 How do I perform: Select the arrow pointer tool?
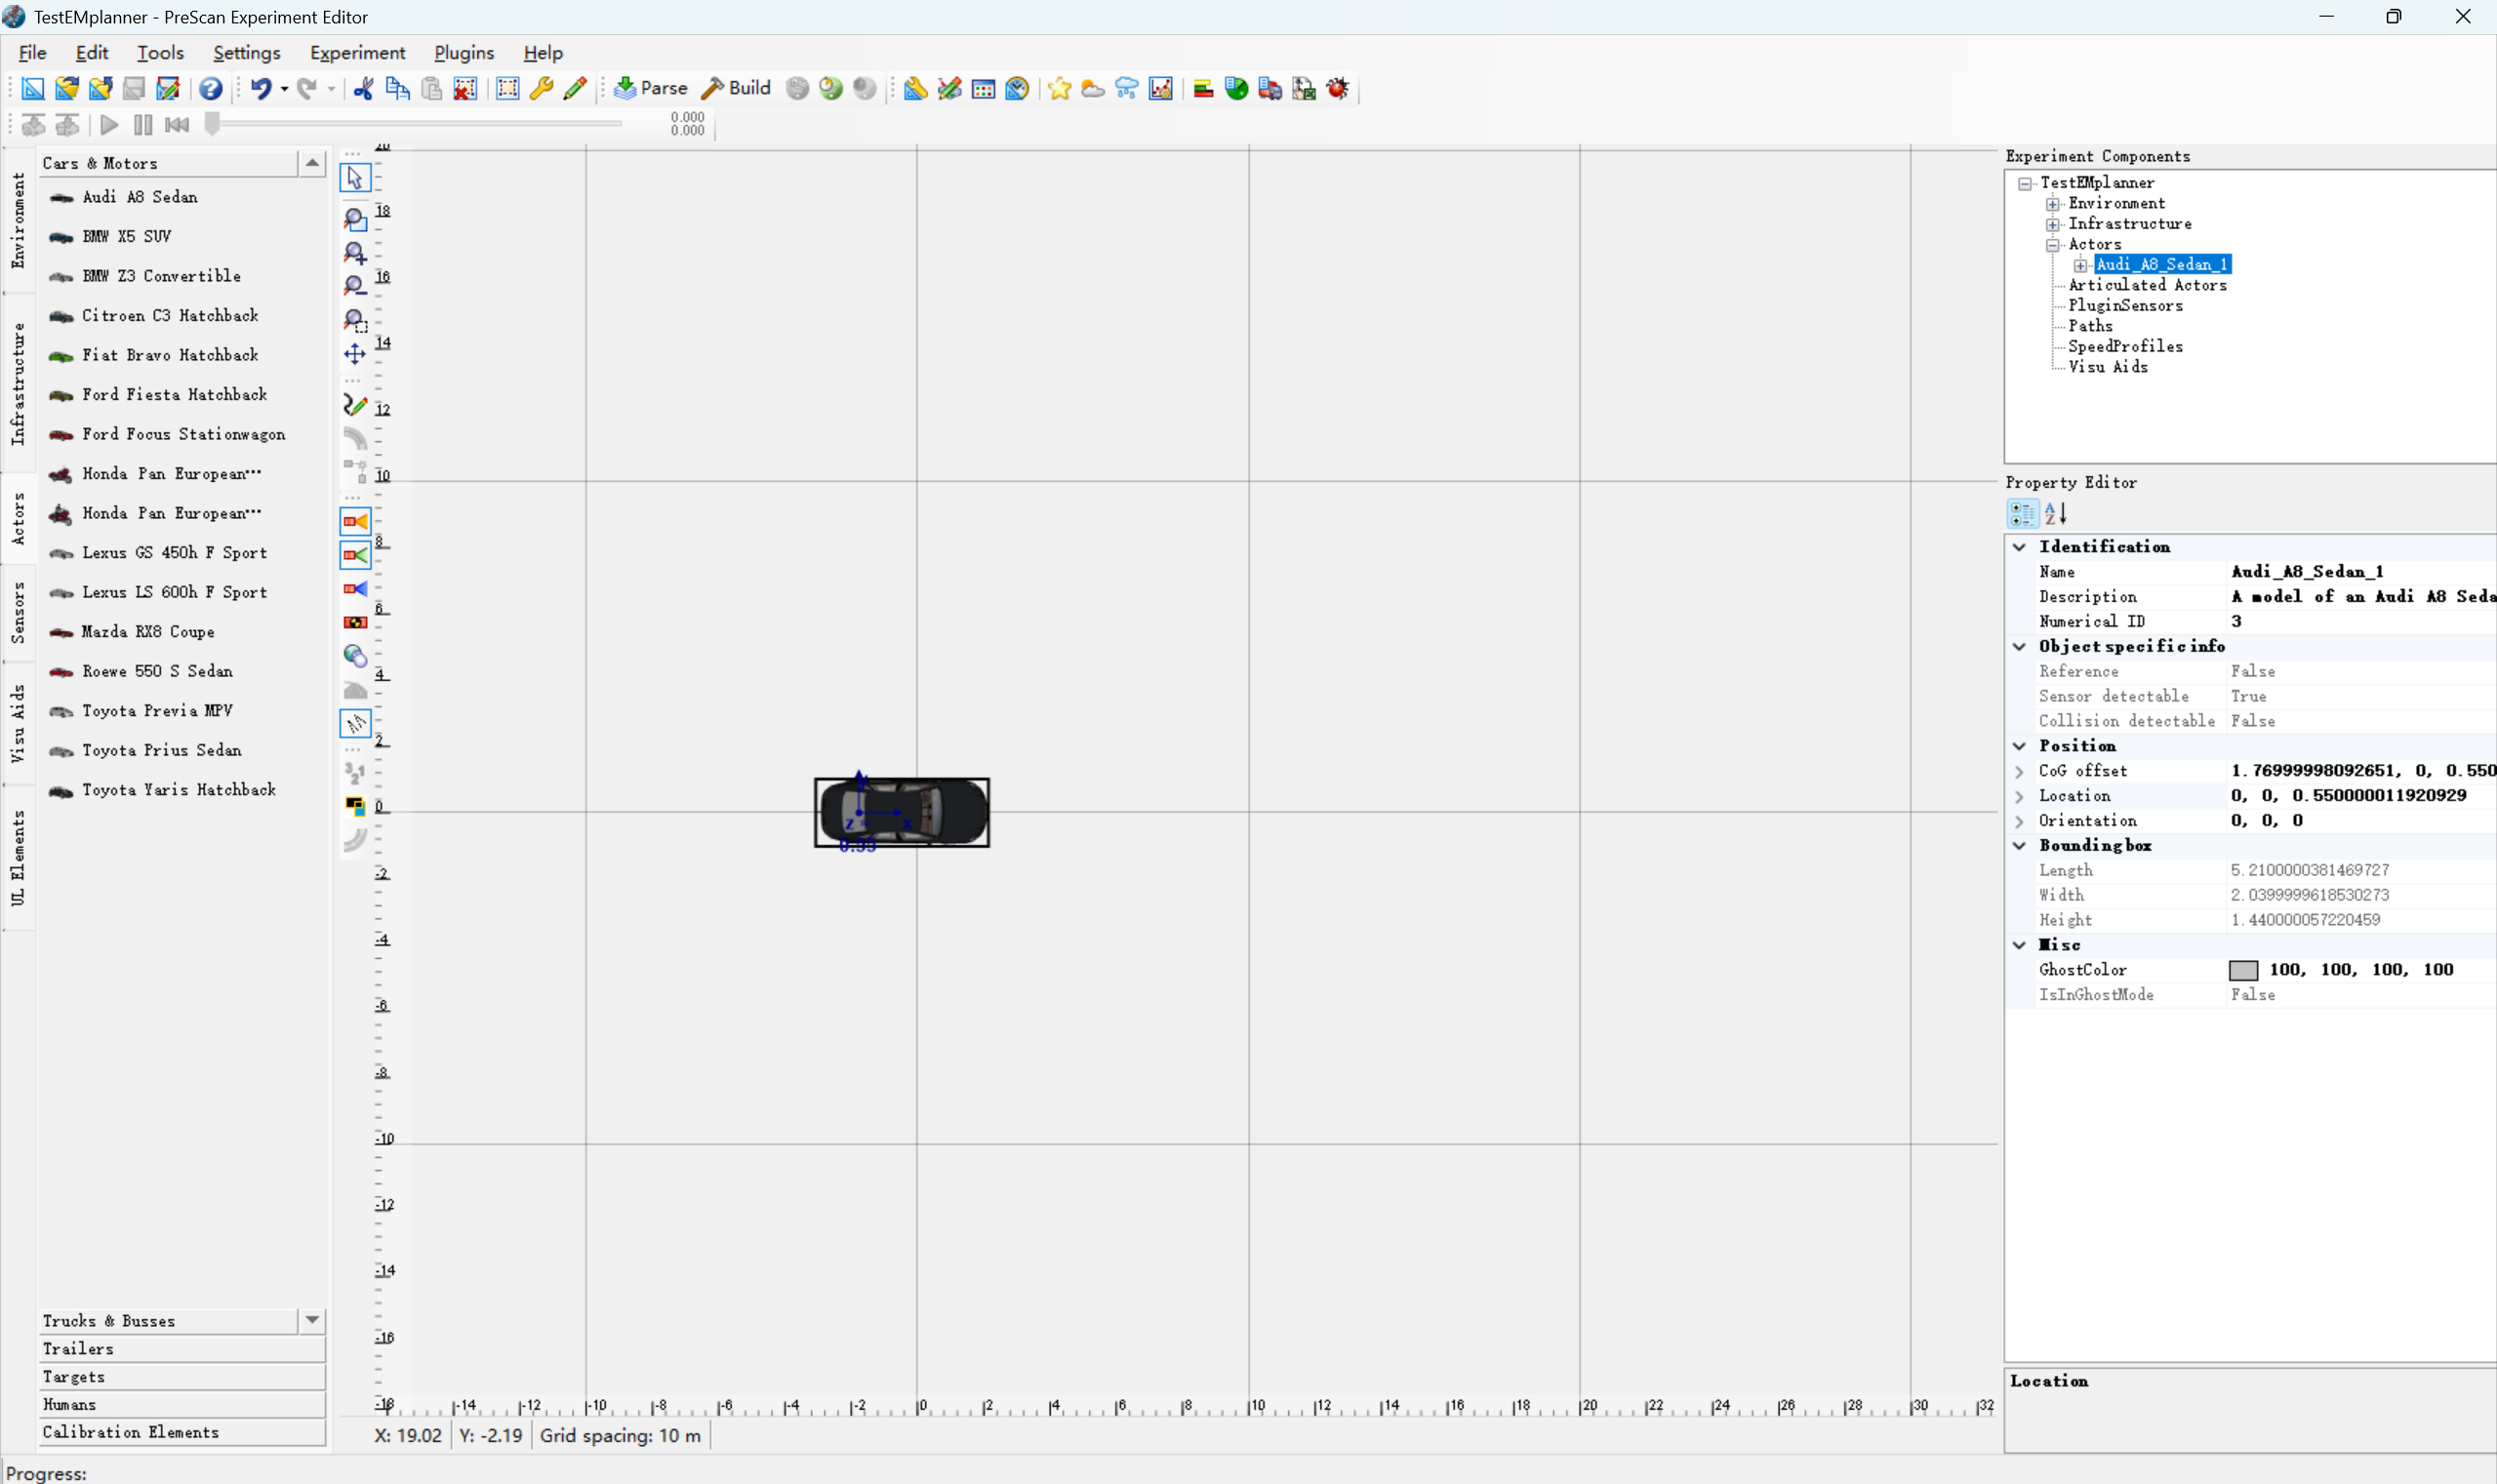tap(355, 178)
